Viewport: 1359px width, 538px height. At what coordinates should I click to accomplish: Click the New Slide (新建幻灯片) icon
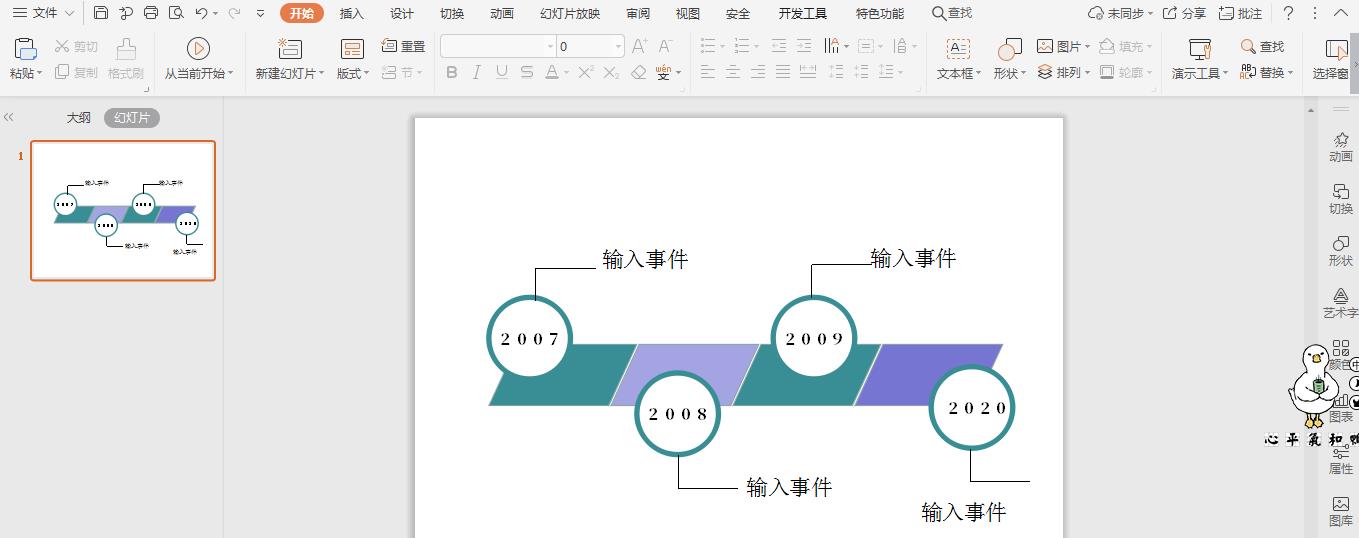(289, 48)
